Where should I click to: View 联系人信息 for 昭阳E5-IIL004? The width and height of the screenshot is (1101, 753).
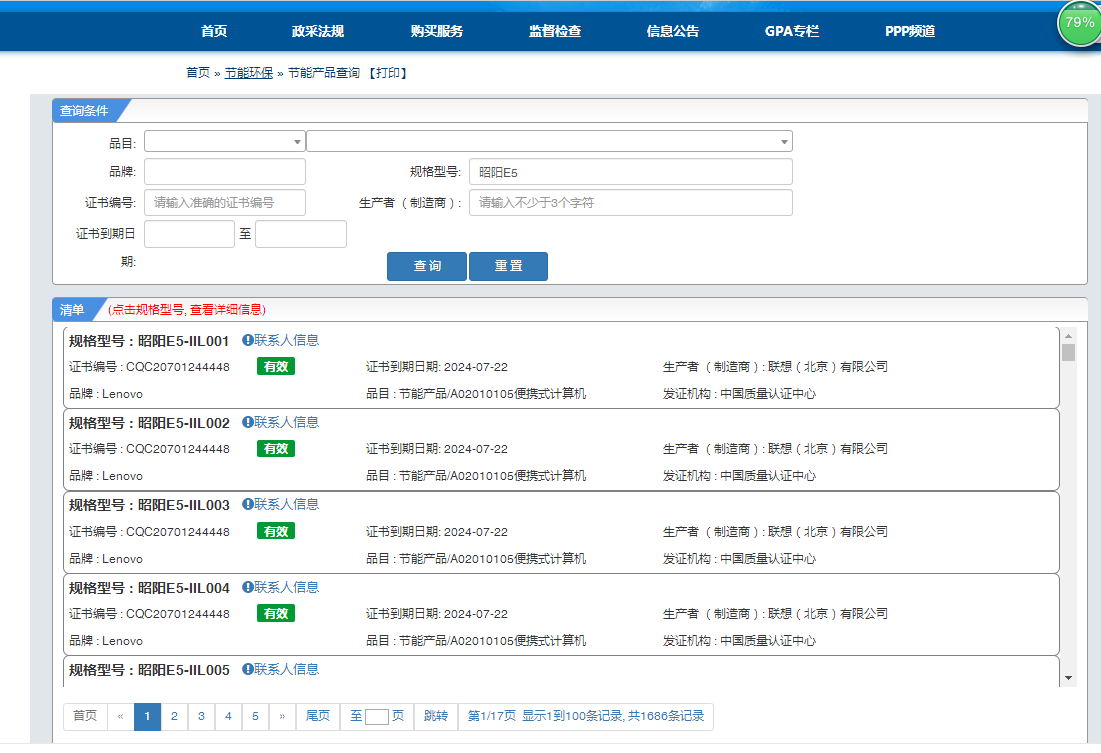(286, 587)
